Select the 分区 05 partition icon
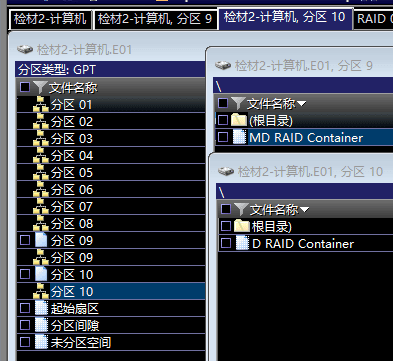 pyautogui.click(x=41, y=172)
